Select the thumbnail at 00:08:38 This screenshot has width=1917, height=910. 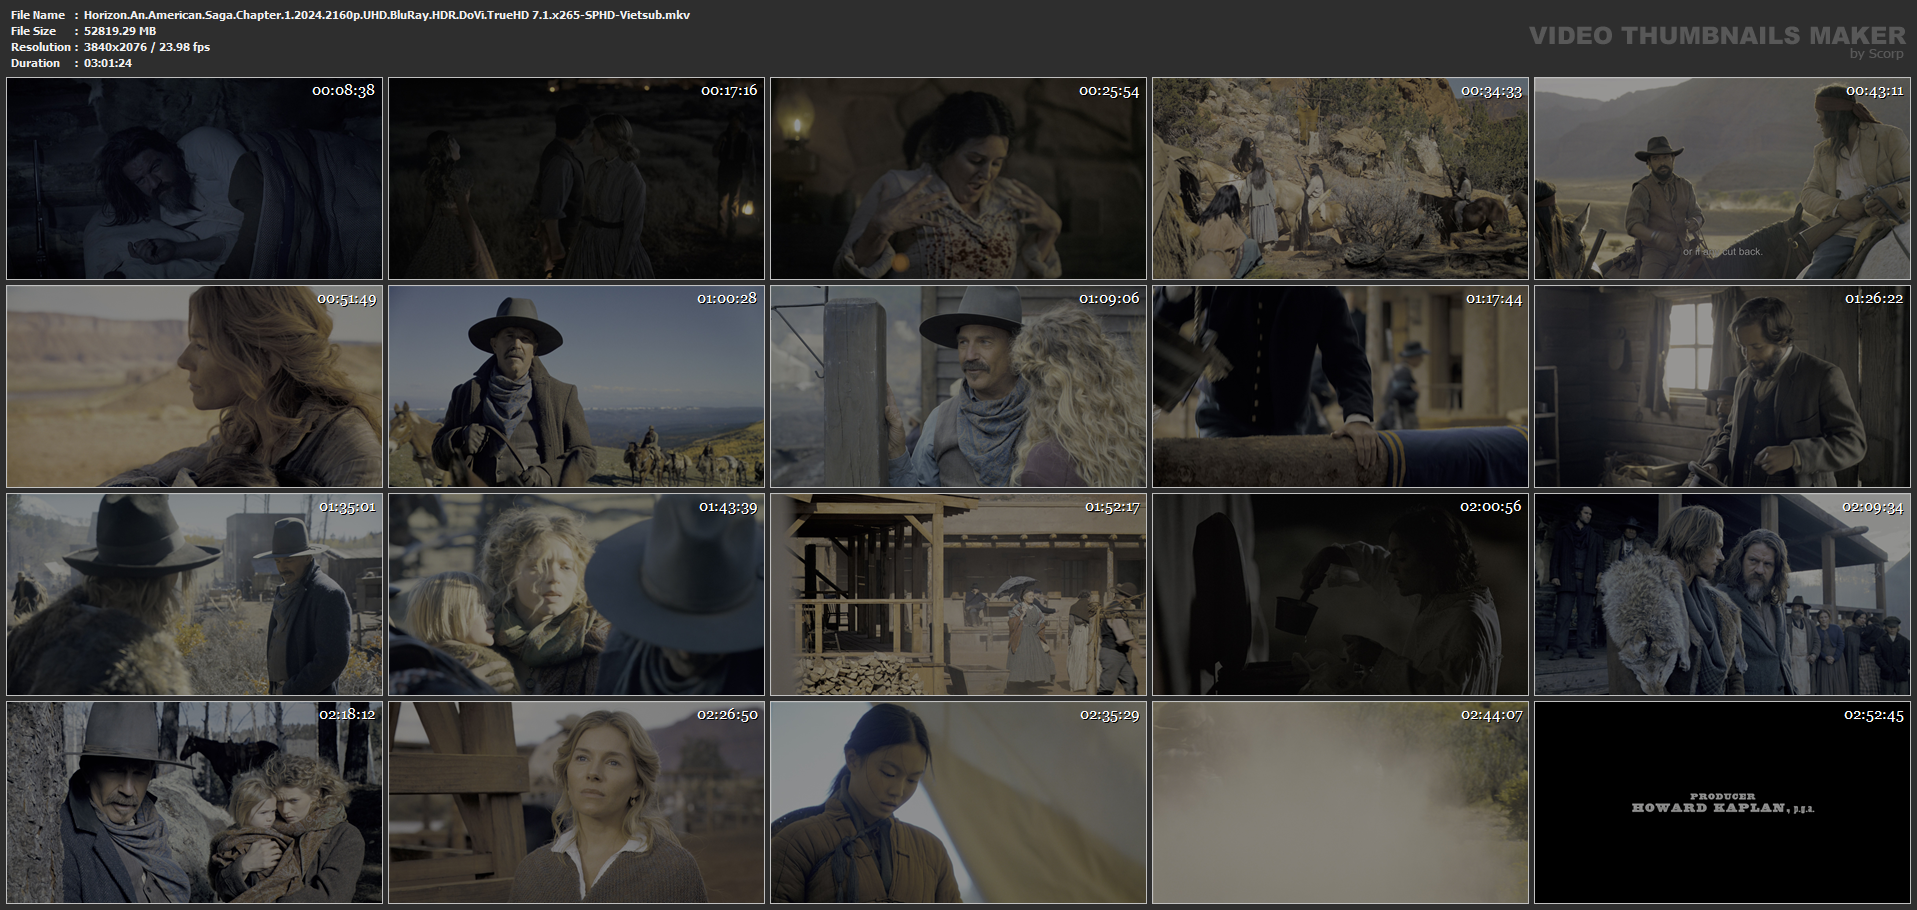click(194, 178)
